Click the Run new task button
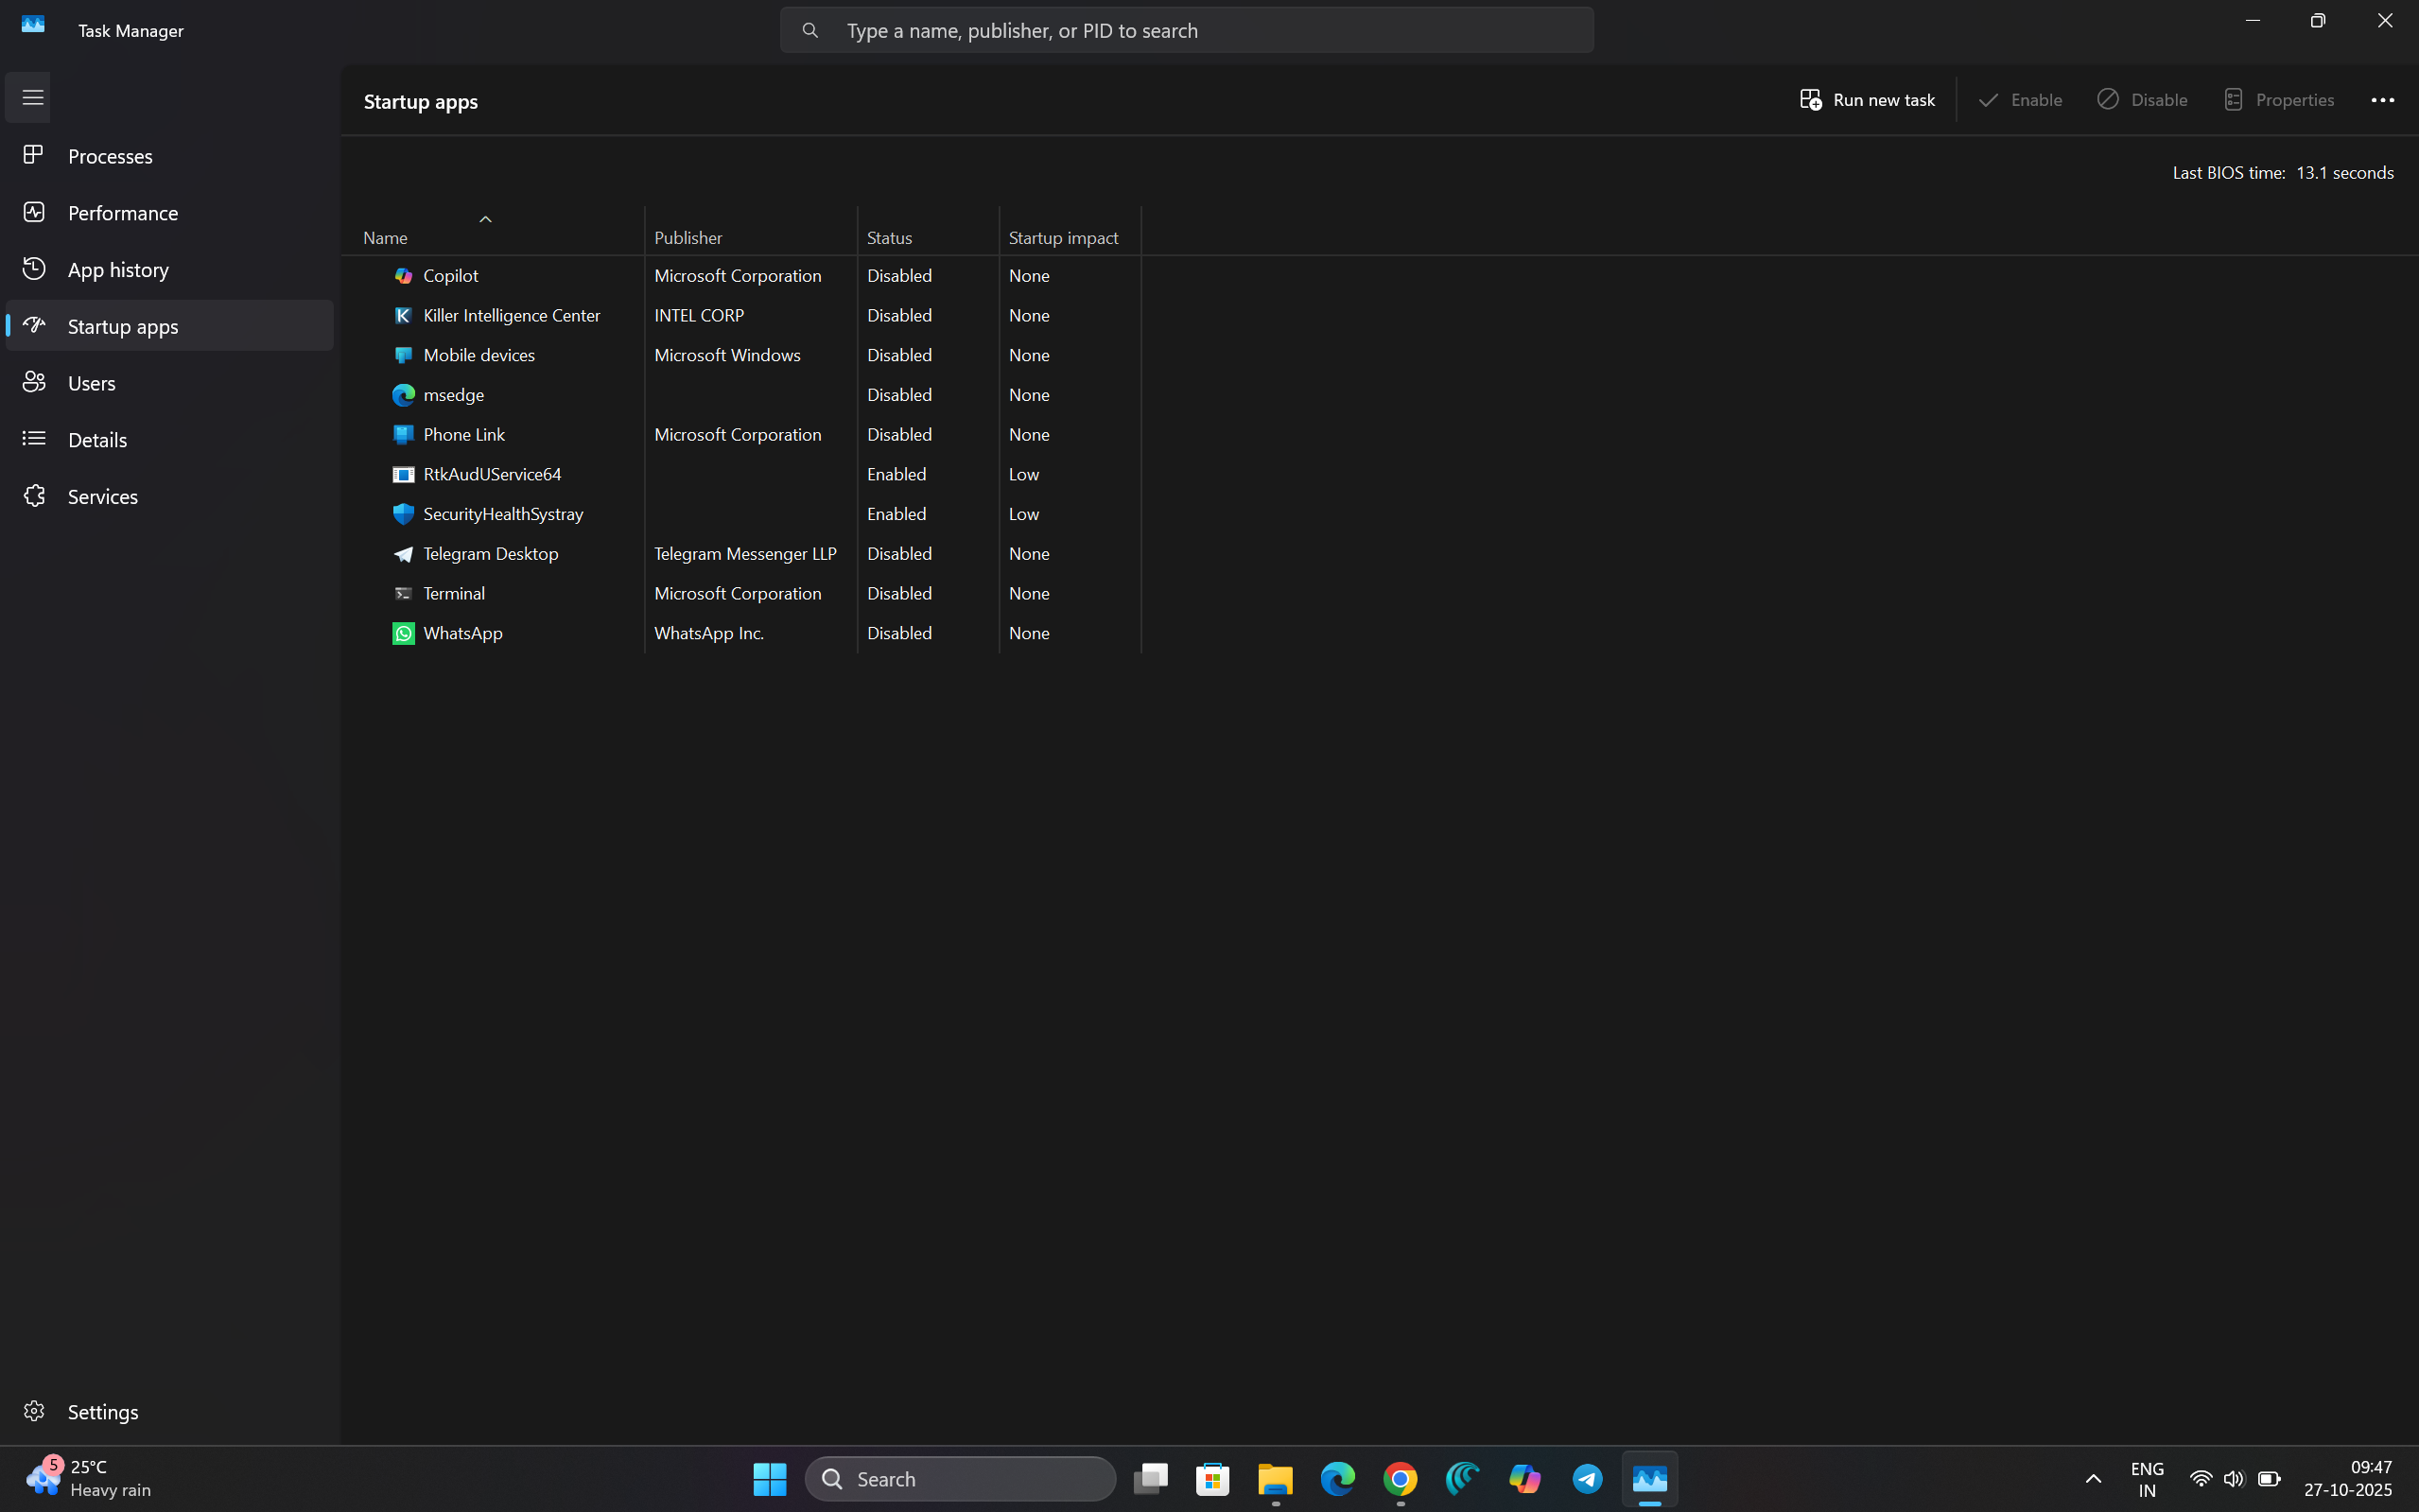 click(1867, 100)
